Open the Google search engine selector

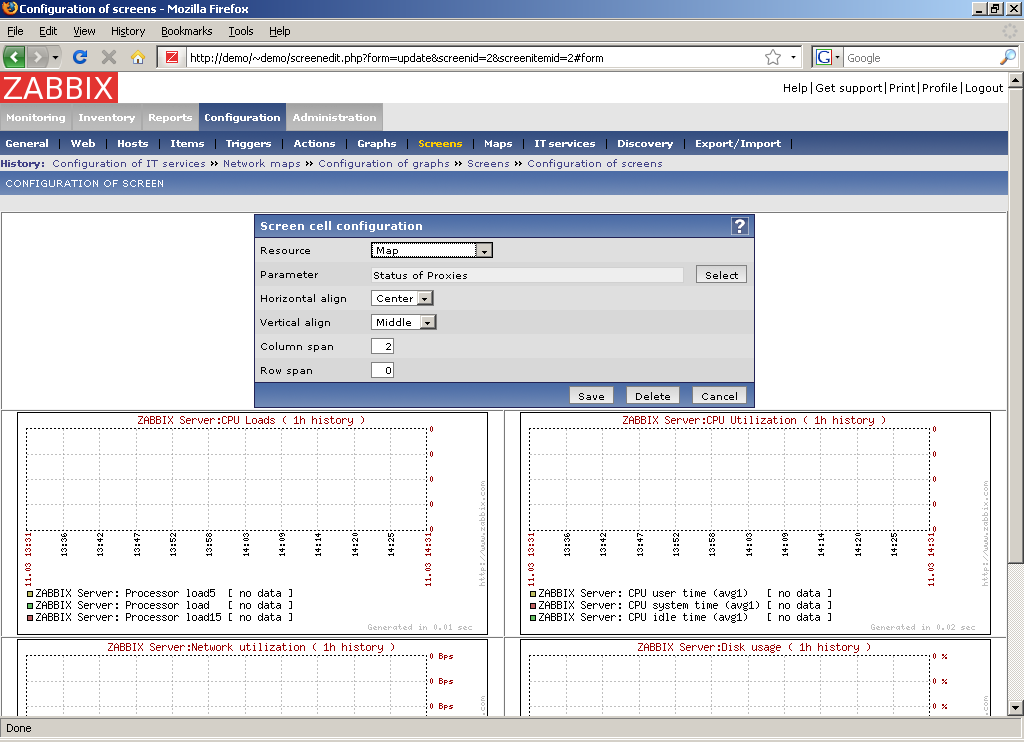[x=827, y=57]
